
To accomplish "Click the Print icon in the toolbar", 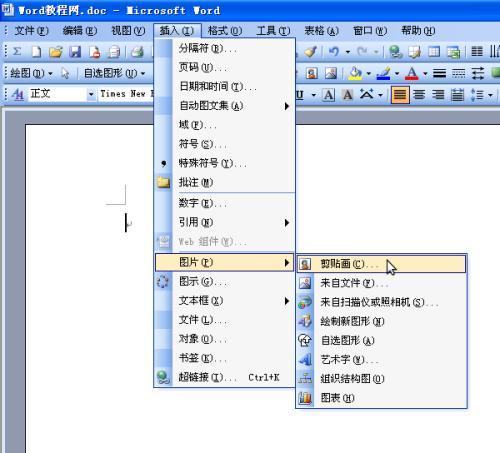I will tap(114, 52).
